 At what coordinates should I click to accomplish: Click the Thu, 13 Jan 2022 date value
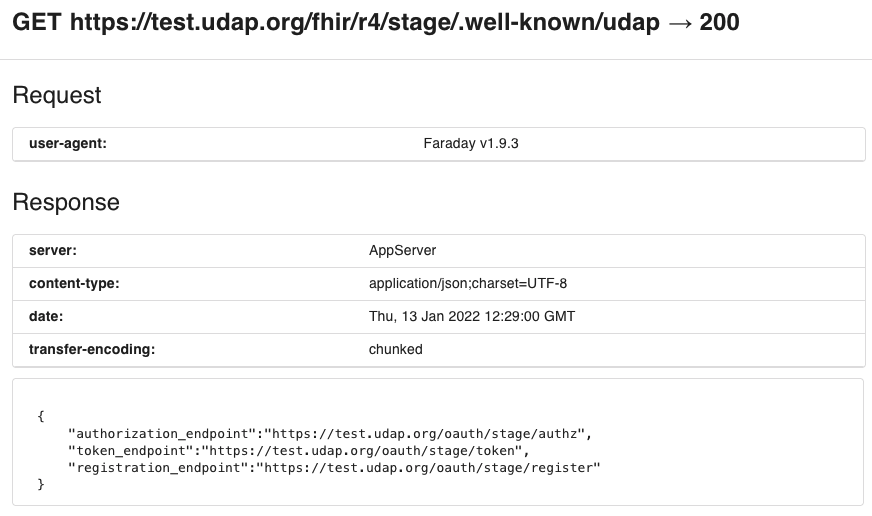pyautogui.click(x=472, y=316)
